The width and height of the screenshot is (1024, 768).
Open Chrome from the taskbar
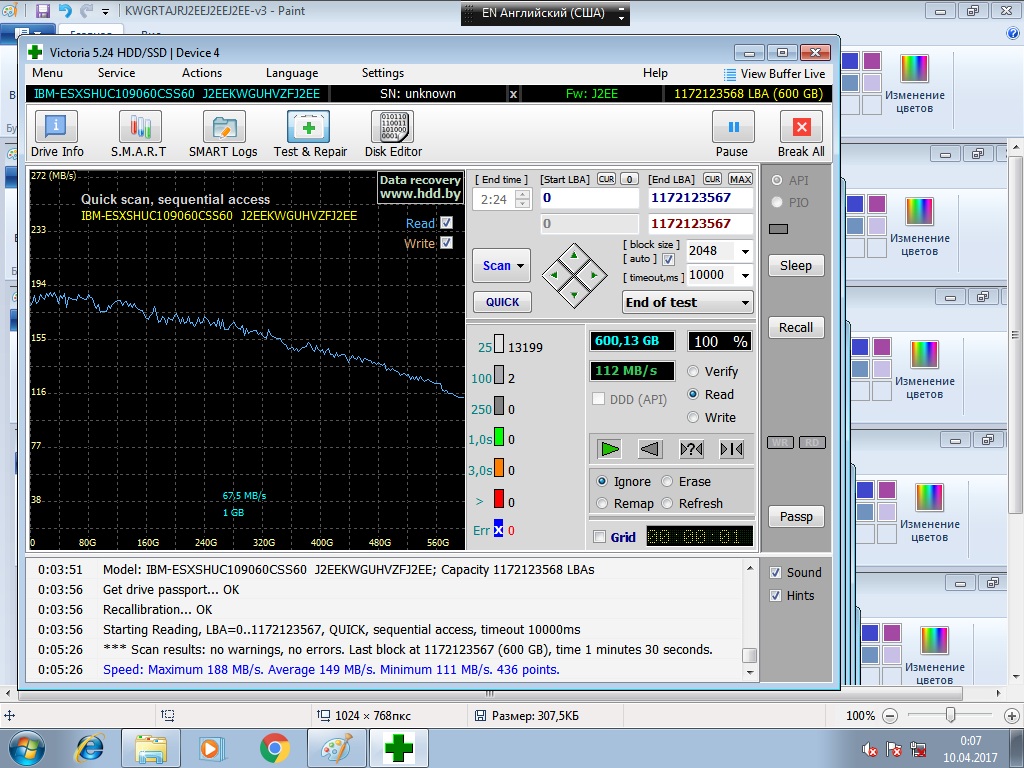(275, 748)
